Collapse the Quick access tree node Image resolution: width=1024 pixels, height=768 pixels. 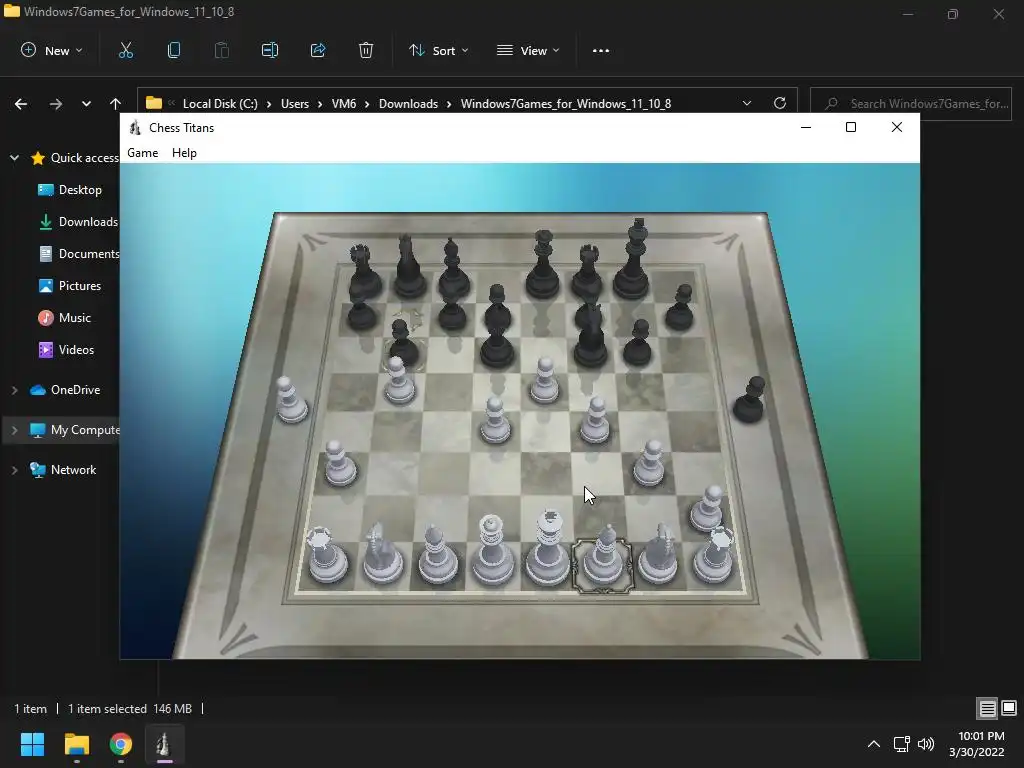[14, 157]
